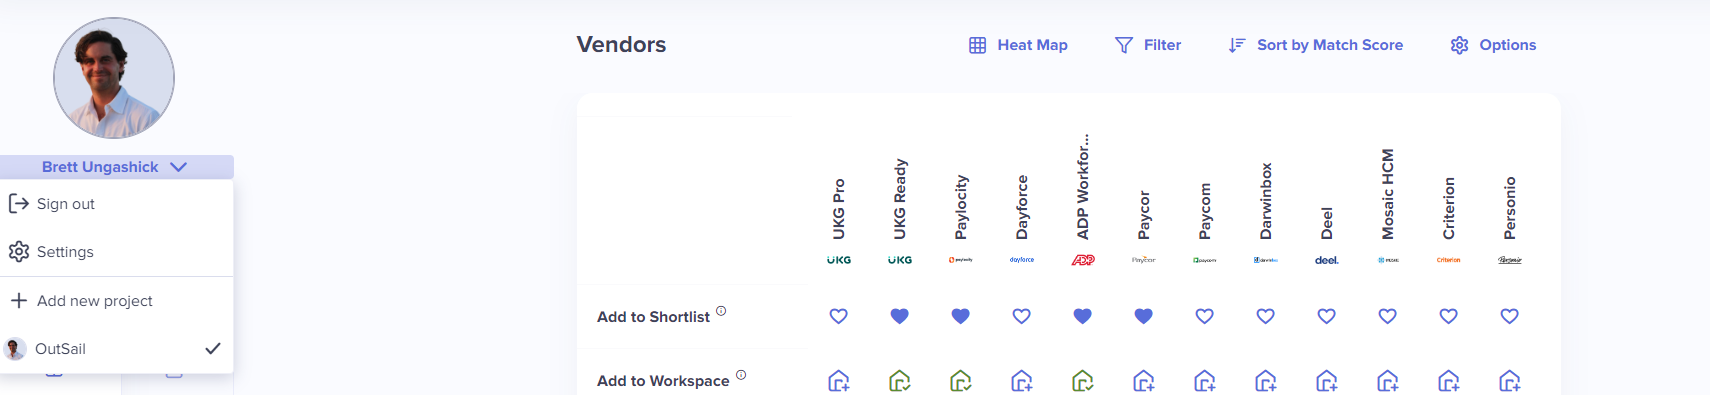Select the Darwinbox column header

click(1266, 201)
